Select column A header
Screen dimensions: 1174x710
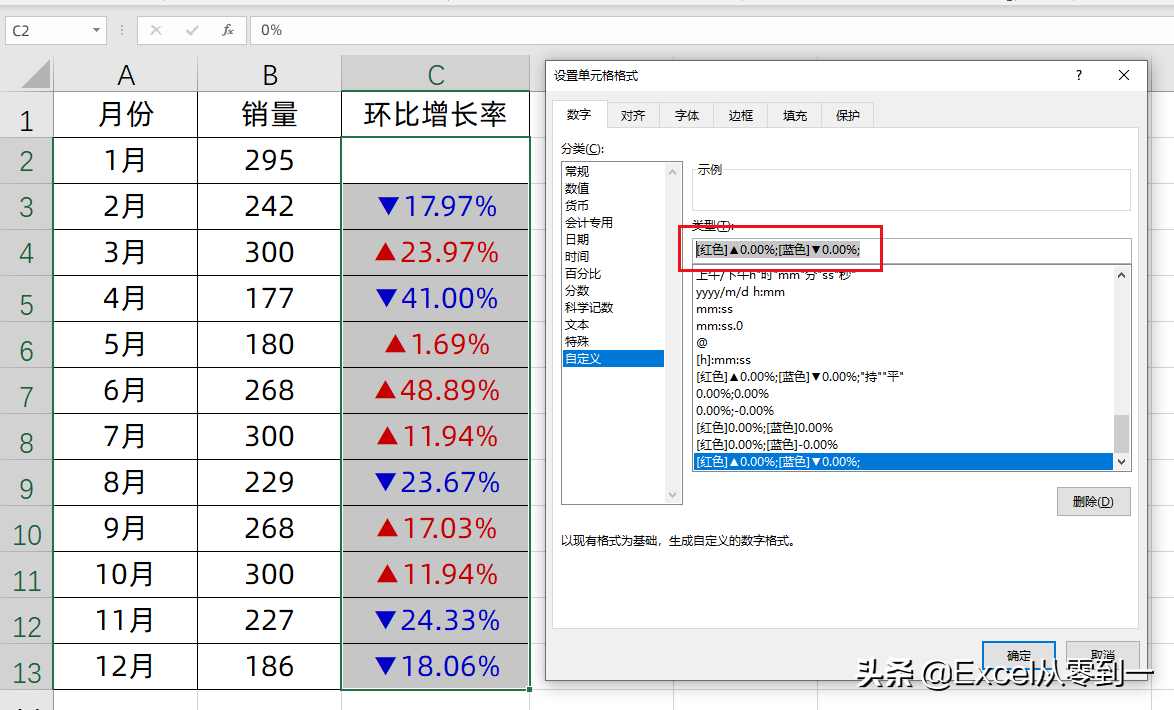click(126, 75)
